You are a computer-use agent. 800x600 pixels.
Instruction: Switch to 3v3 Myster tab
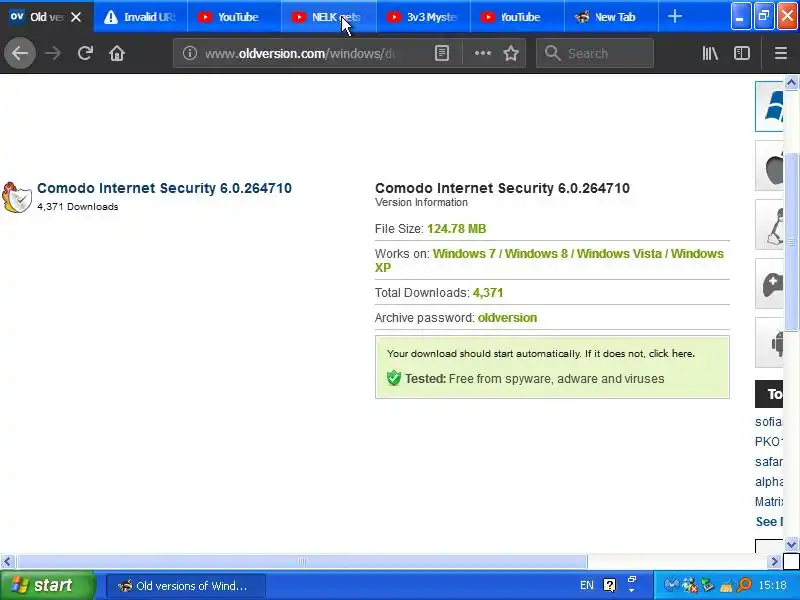423,17
